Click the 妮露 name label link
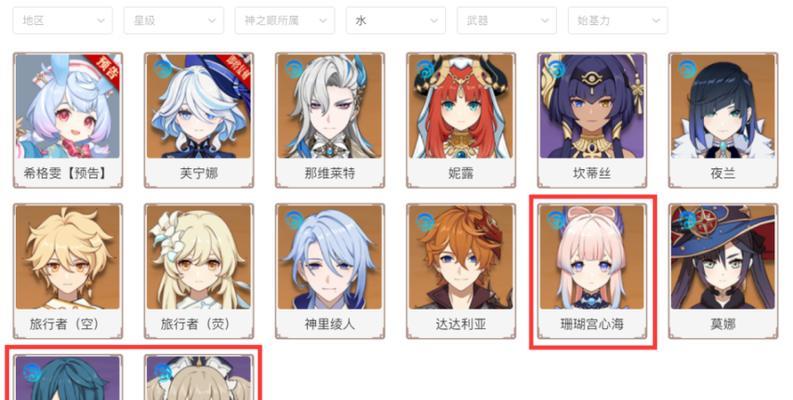The height and width of the screenshot is (400, 793). [461, 173]
